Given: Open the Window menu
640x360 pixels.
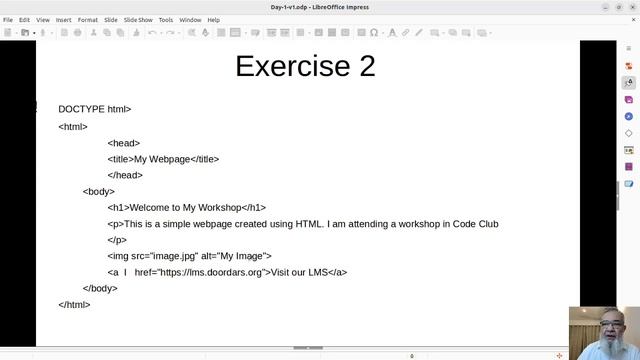Looking at the screenshot, I should tap(190, 20).
